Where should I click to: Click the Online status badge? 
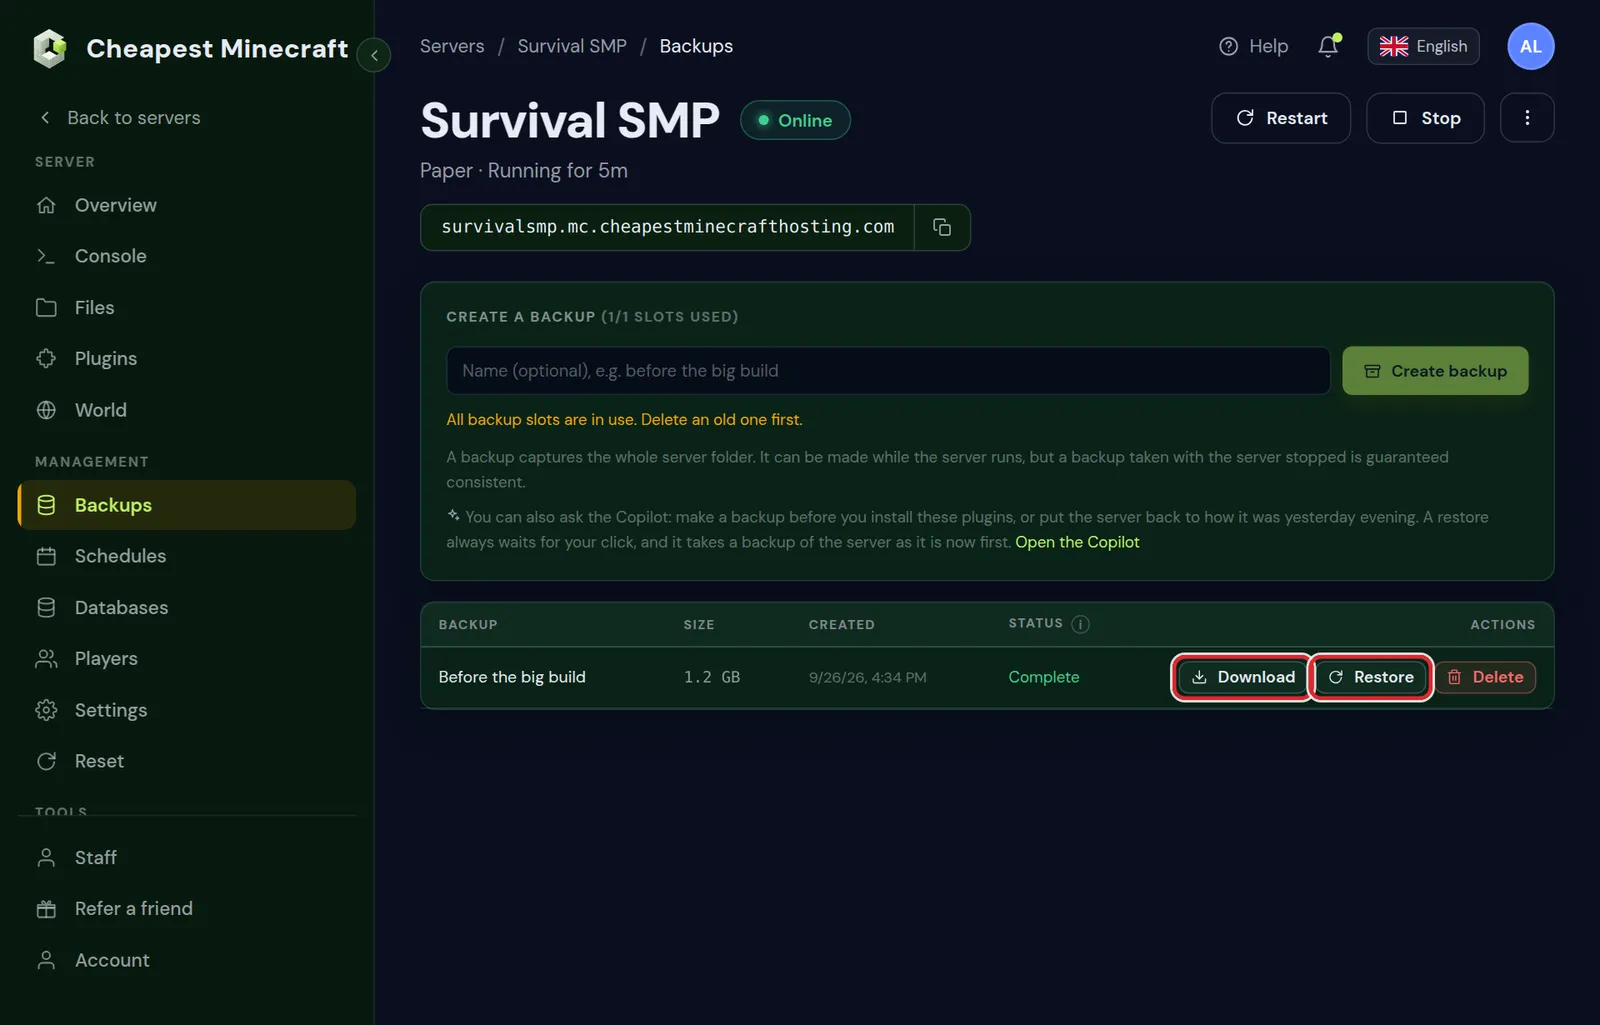click(x=795, y=120)
